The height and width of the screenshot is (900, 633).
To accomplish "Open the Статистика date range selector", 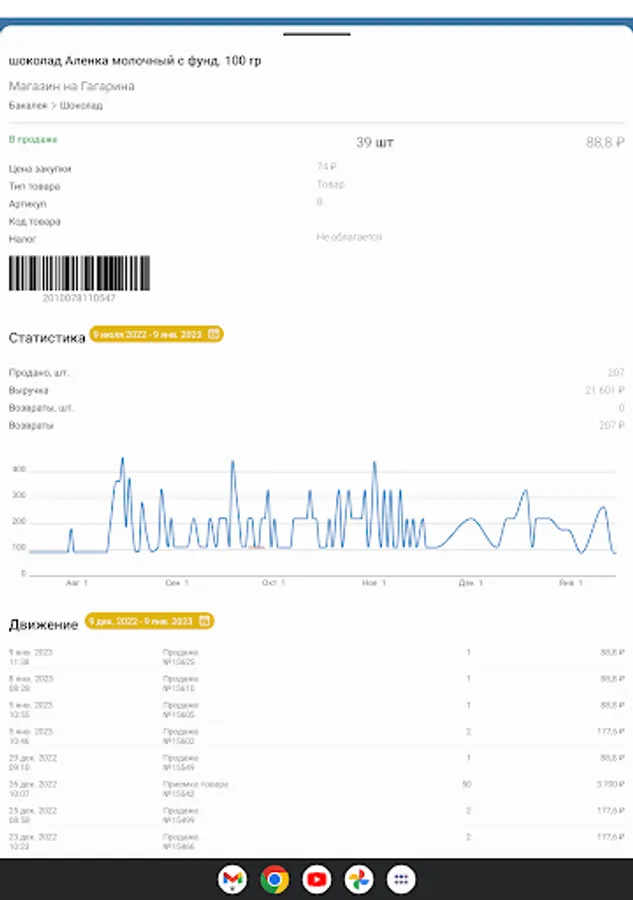I will coord(156,334).
